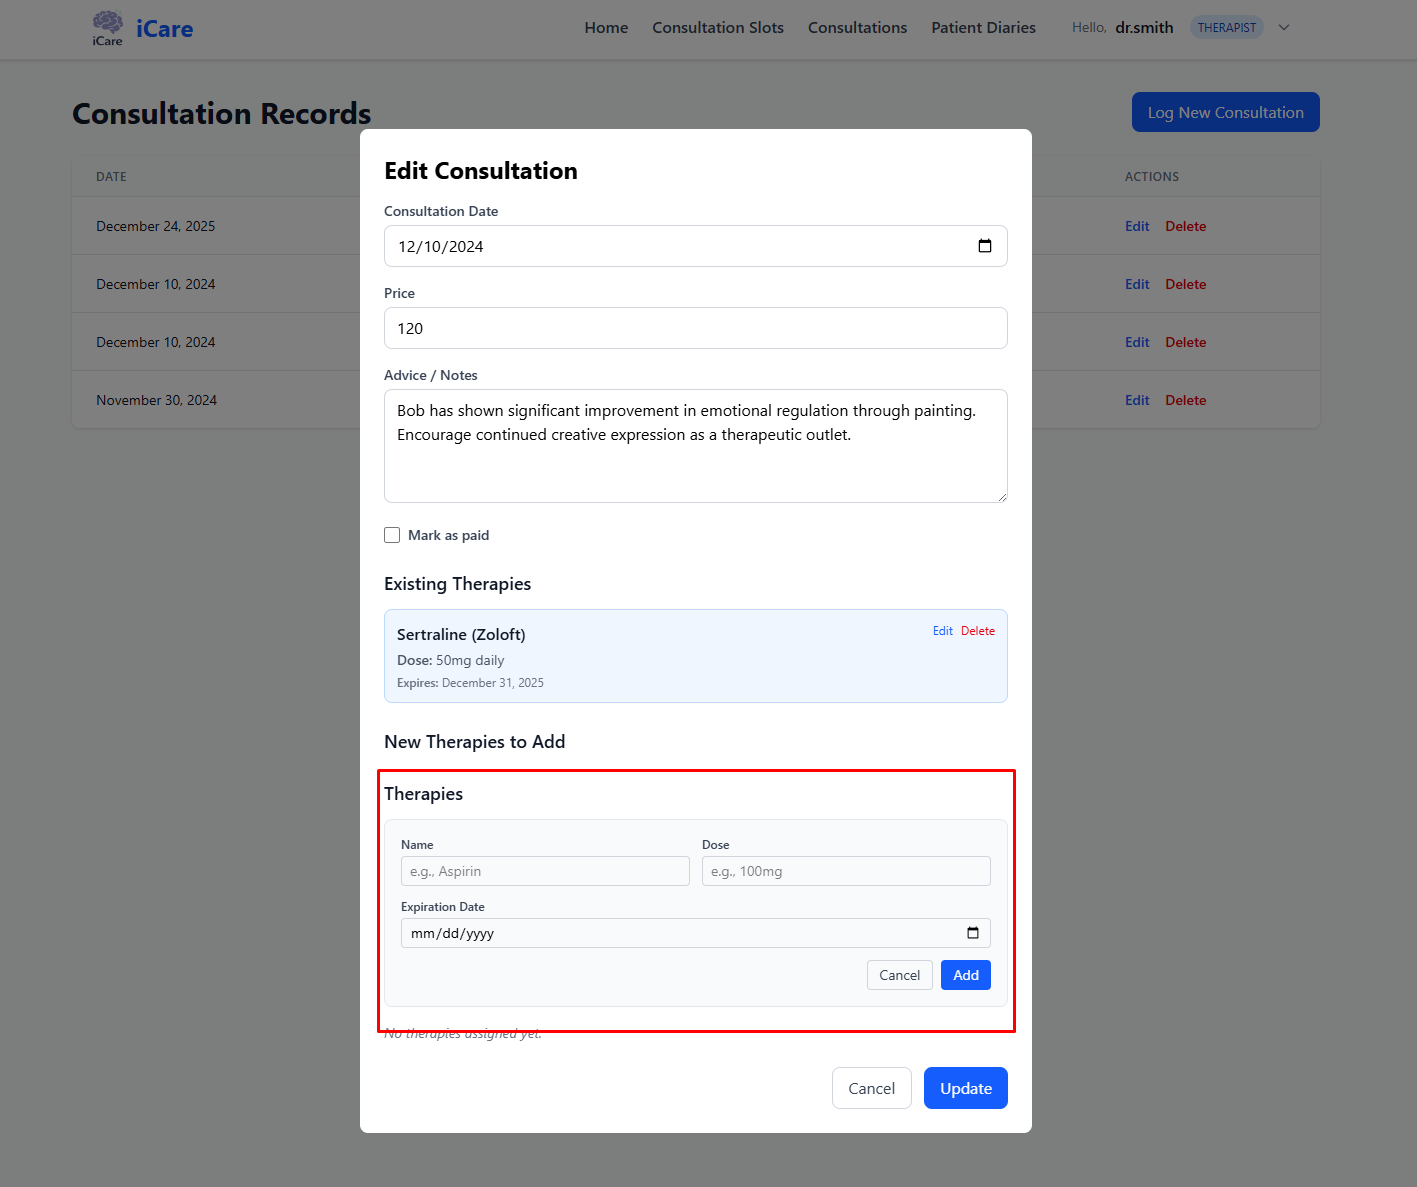Cancel the new therapy entry form

pos(899,975)
